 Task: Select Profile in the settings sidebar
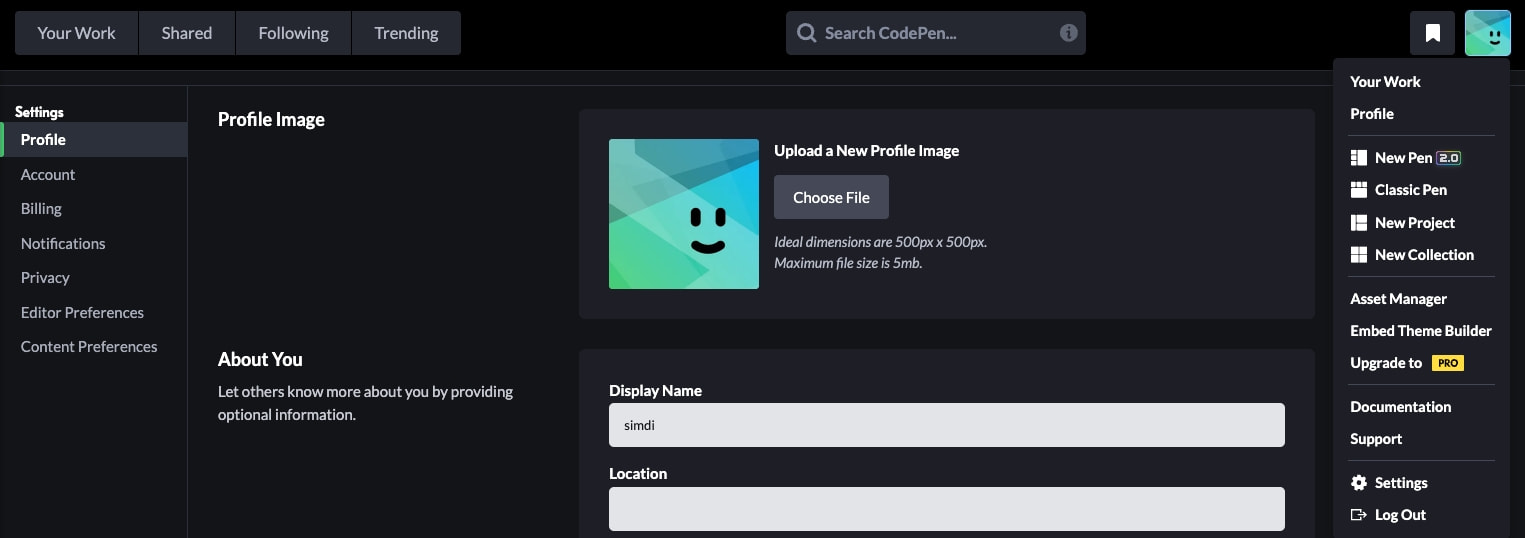click(94, 140)
